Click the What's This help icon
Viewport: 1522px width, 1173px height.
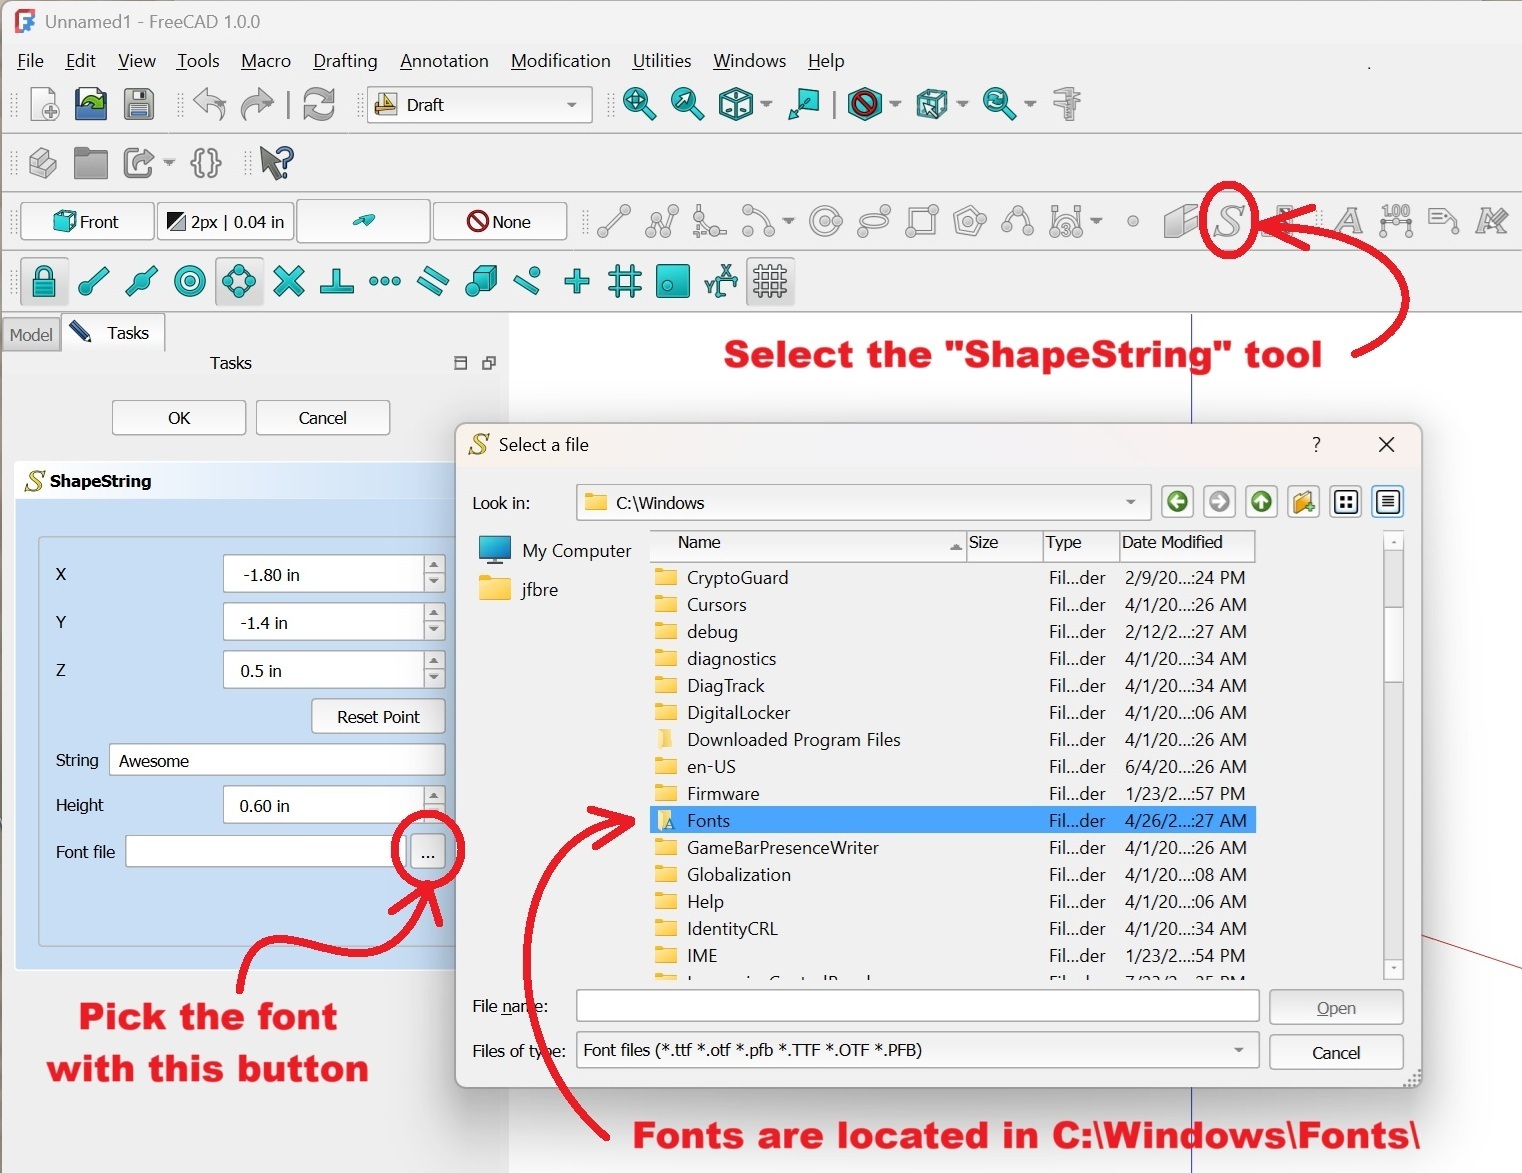pyautogui.click(x=276, y=162)
